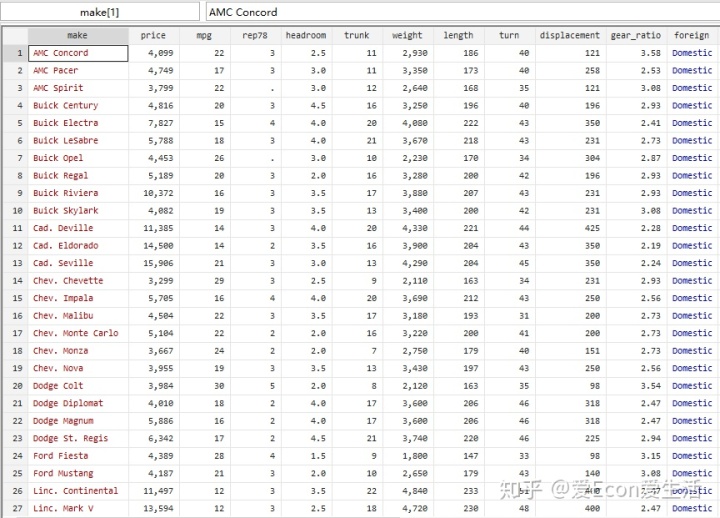The height and width of the screenshot is (518, 720).
Task: Select the length column header
Action: [459, 35]
